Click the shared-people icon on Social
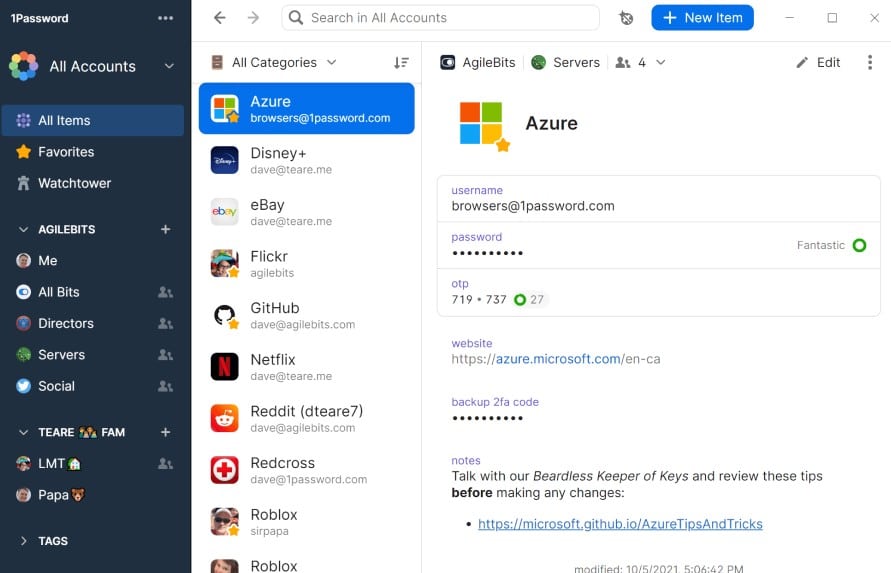Viewport: 891px width, 573px height. point(165,386)
